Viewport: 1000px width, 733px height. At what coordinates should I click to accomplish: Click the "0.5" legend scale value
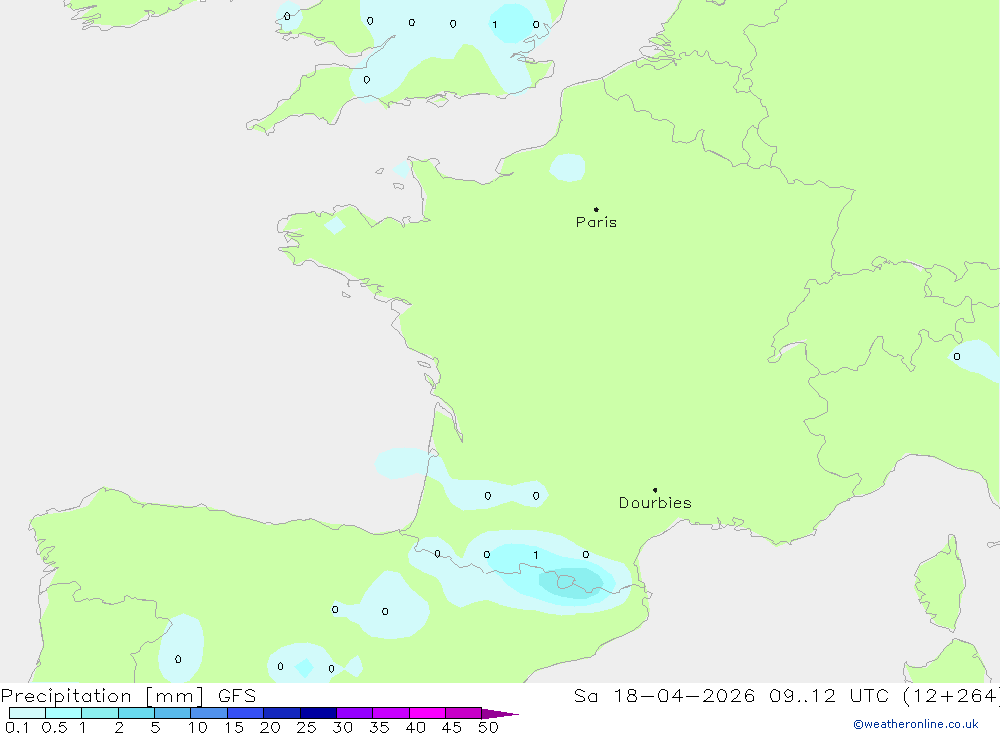(x=54, y=727)
